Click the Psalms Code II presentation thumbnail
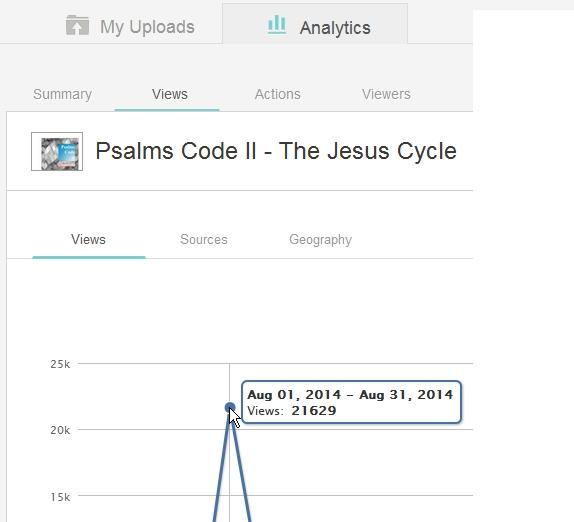This screenshot has height=522, width=574. [x=57, y=152]
